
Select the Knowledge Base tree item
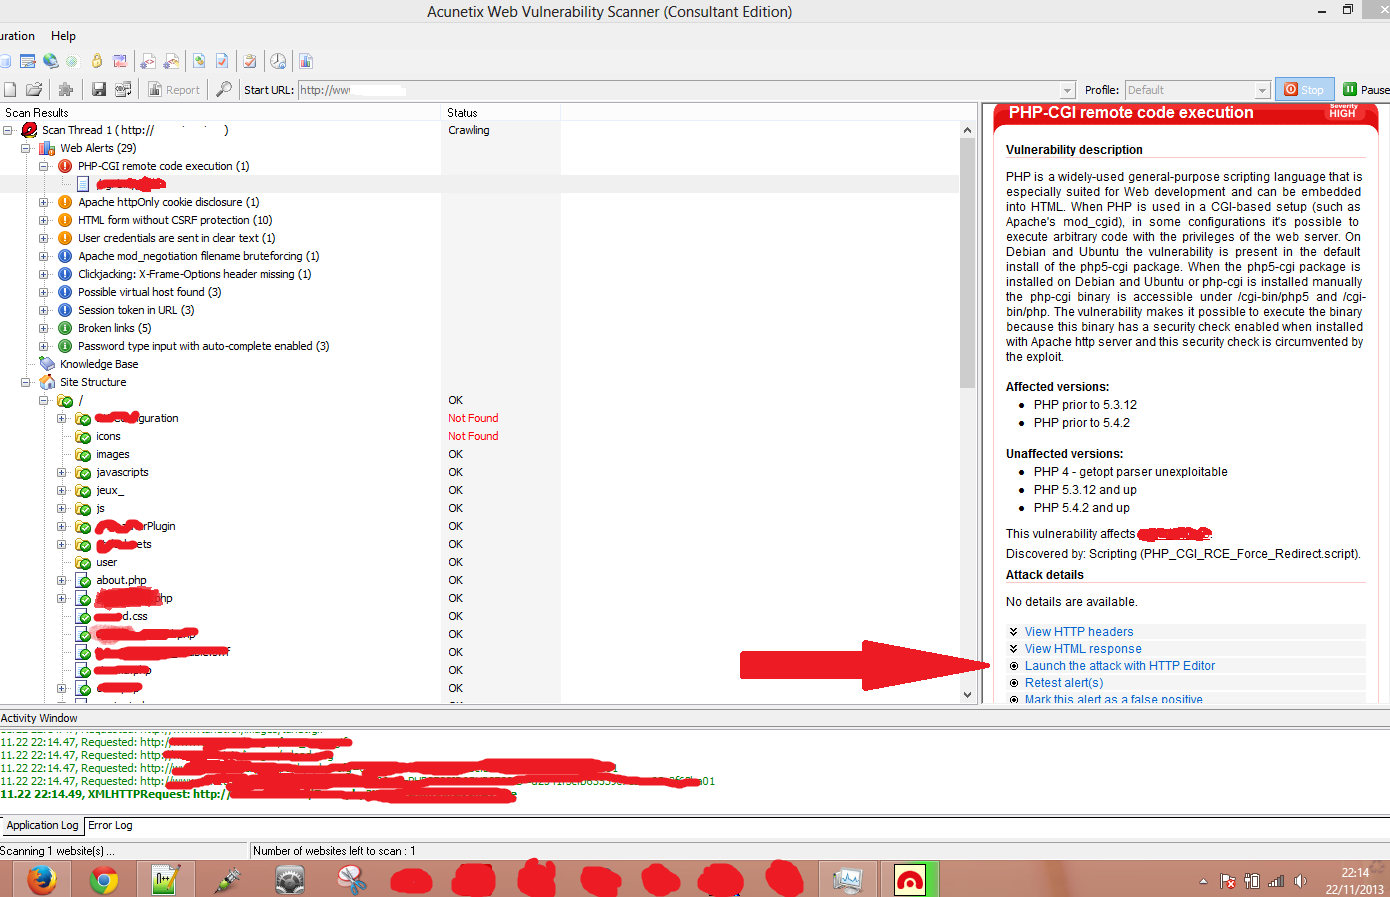point(99,364)
